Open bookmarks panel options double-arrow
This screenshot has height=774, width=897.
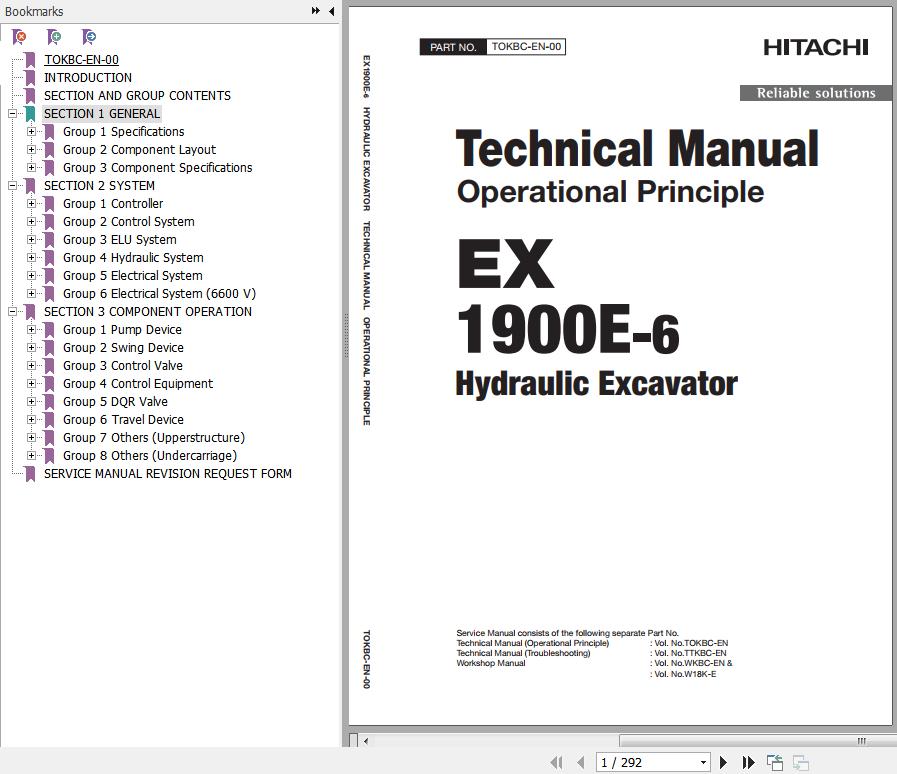click(x=316, y=11)
